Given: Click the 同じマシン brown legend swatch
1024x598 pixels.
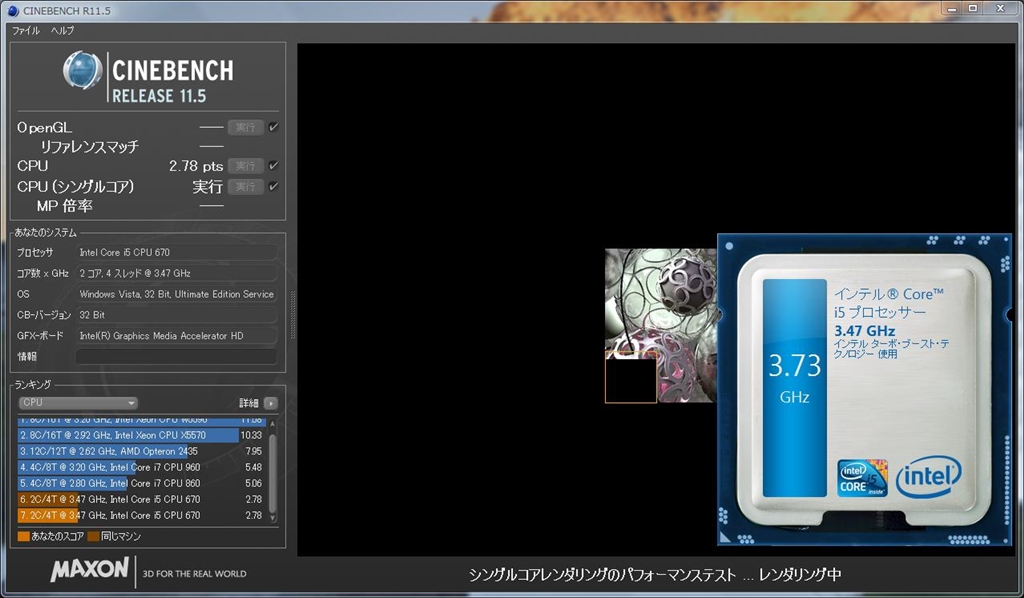Looking at the screenshot, I should [93, 537].
